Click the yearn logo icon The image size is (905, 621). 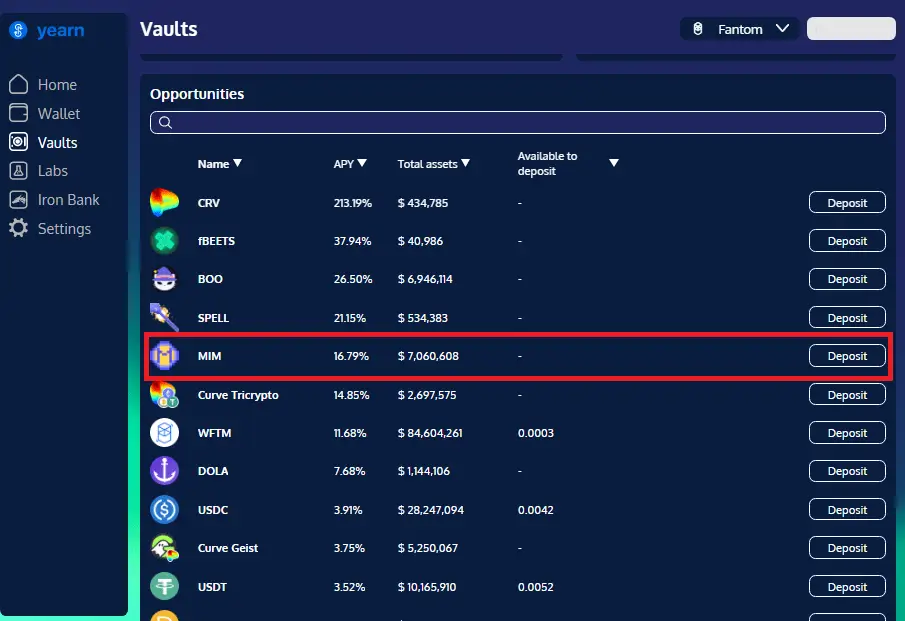point(17,31)
